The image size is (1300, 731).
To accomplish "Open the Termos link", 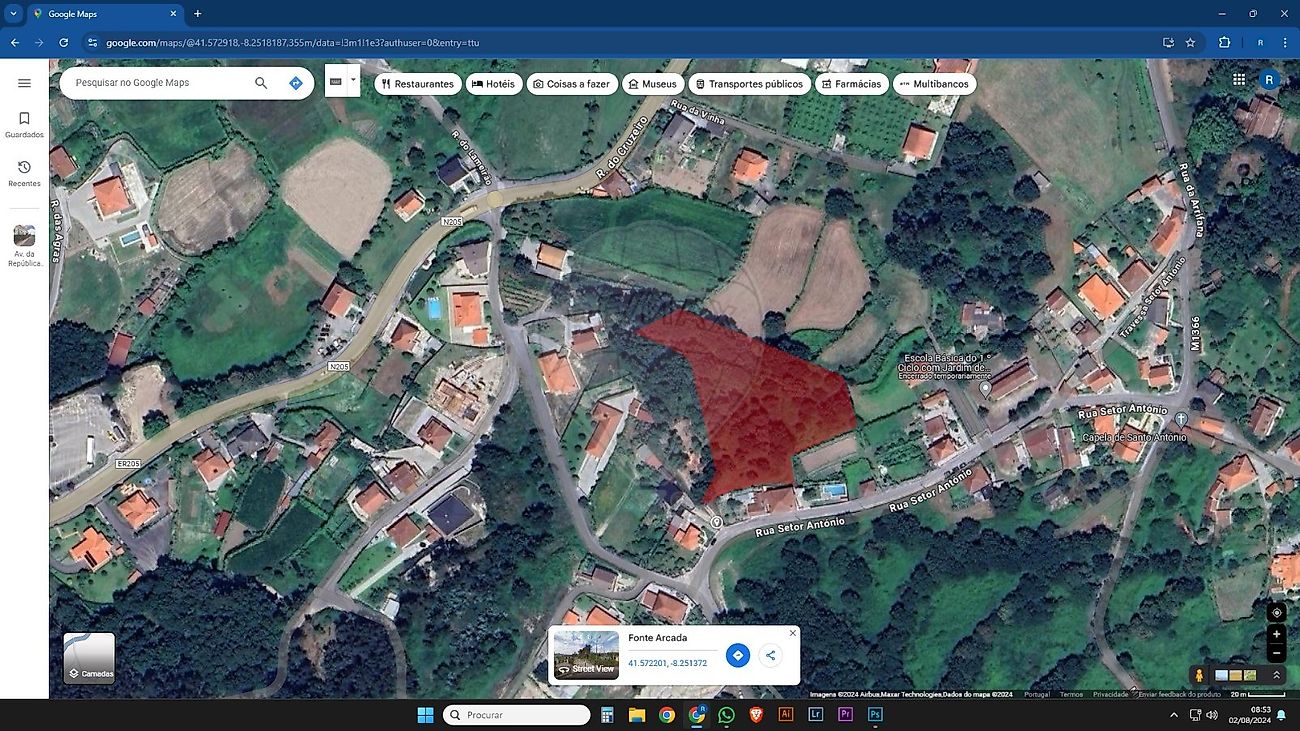I will pyautogui.click(x=1071, y=694).
